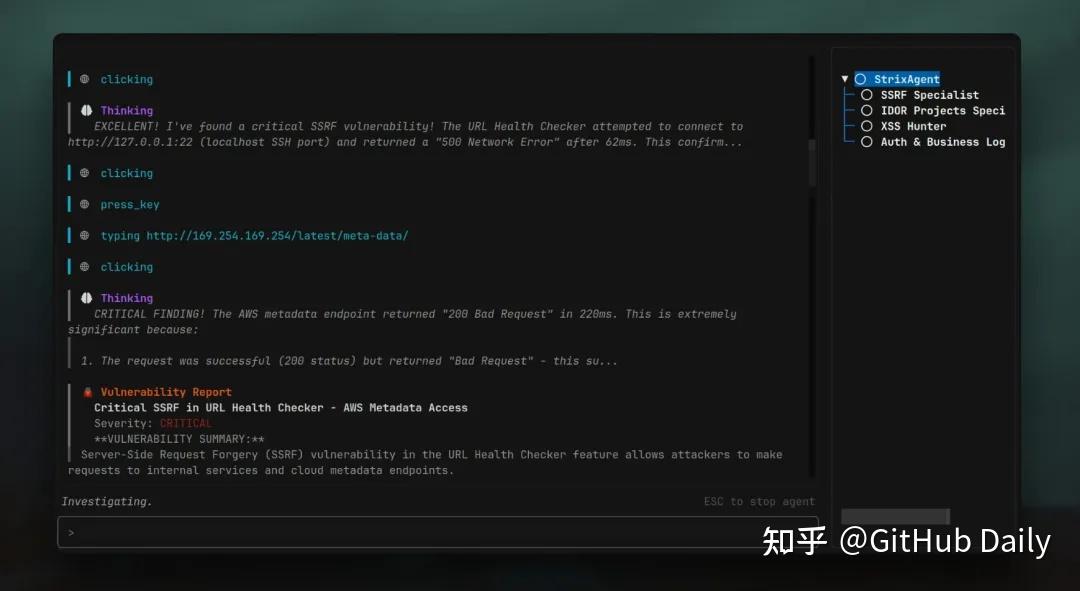
Task: Collapse the StrixAgent tree with the triangle
Action: click(845, 79)
